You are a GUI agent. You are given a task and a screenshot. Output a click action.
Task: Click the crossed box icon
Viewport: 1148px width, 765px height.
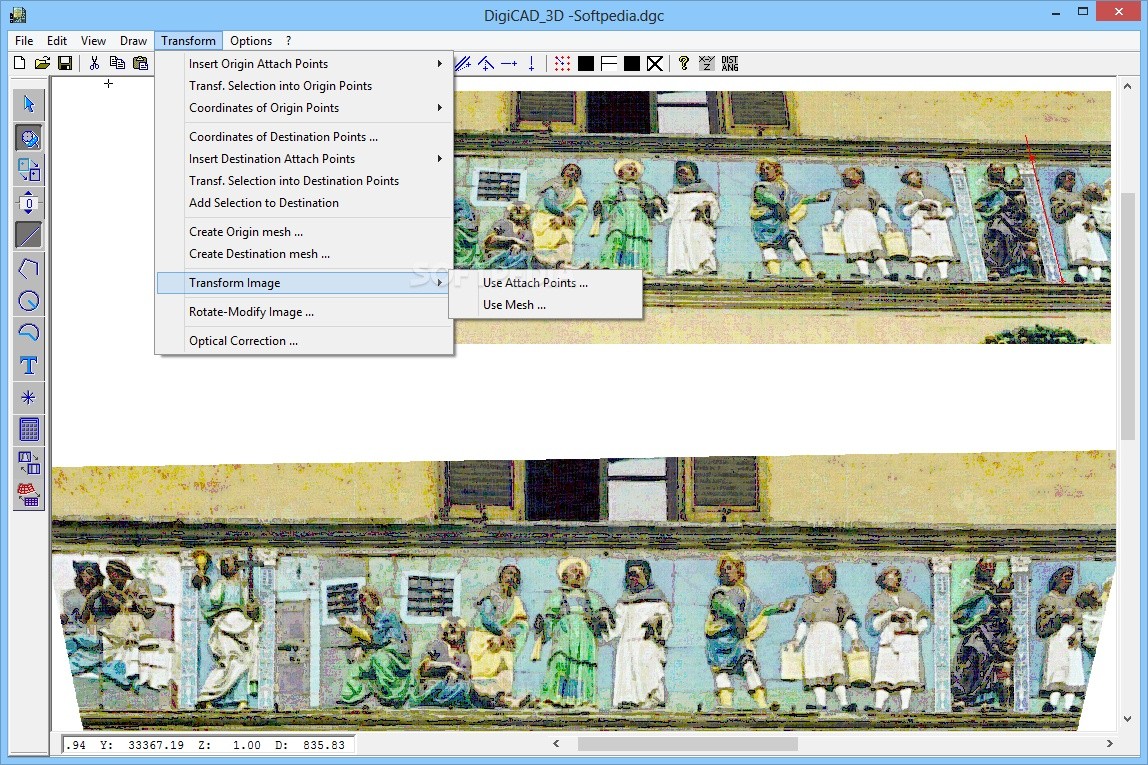click(x=655, y=64)
